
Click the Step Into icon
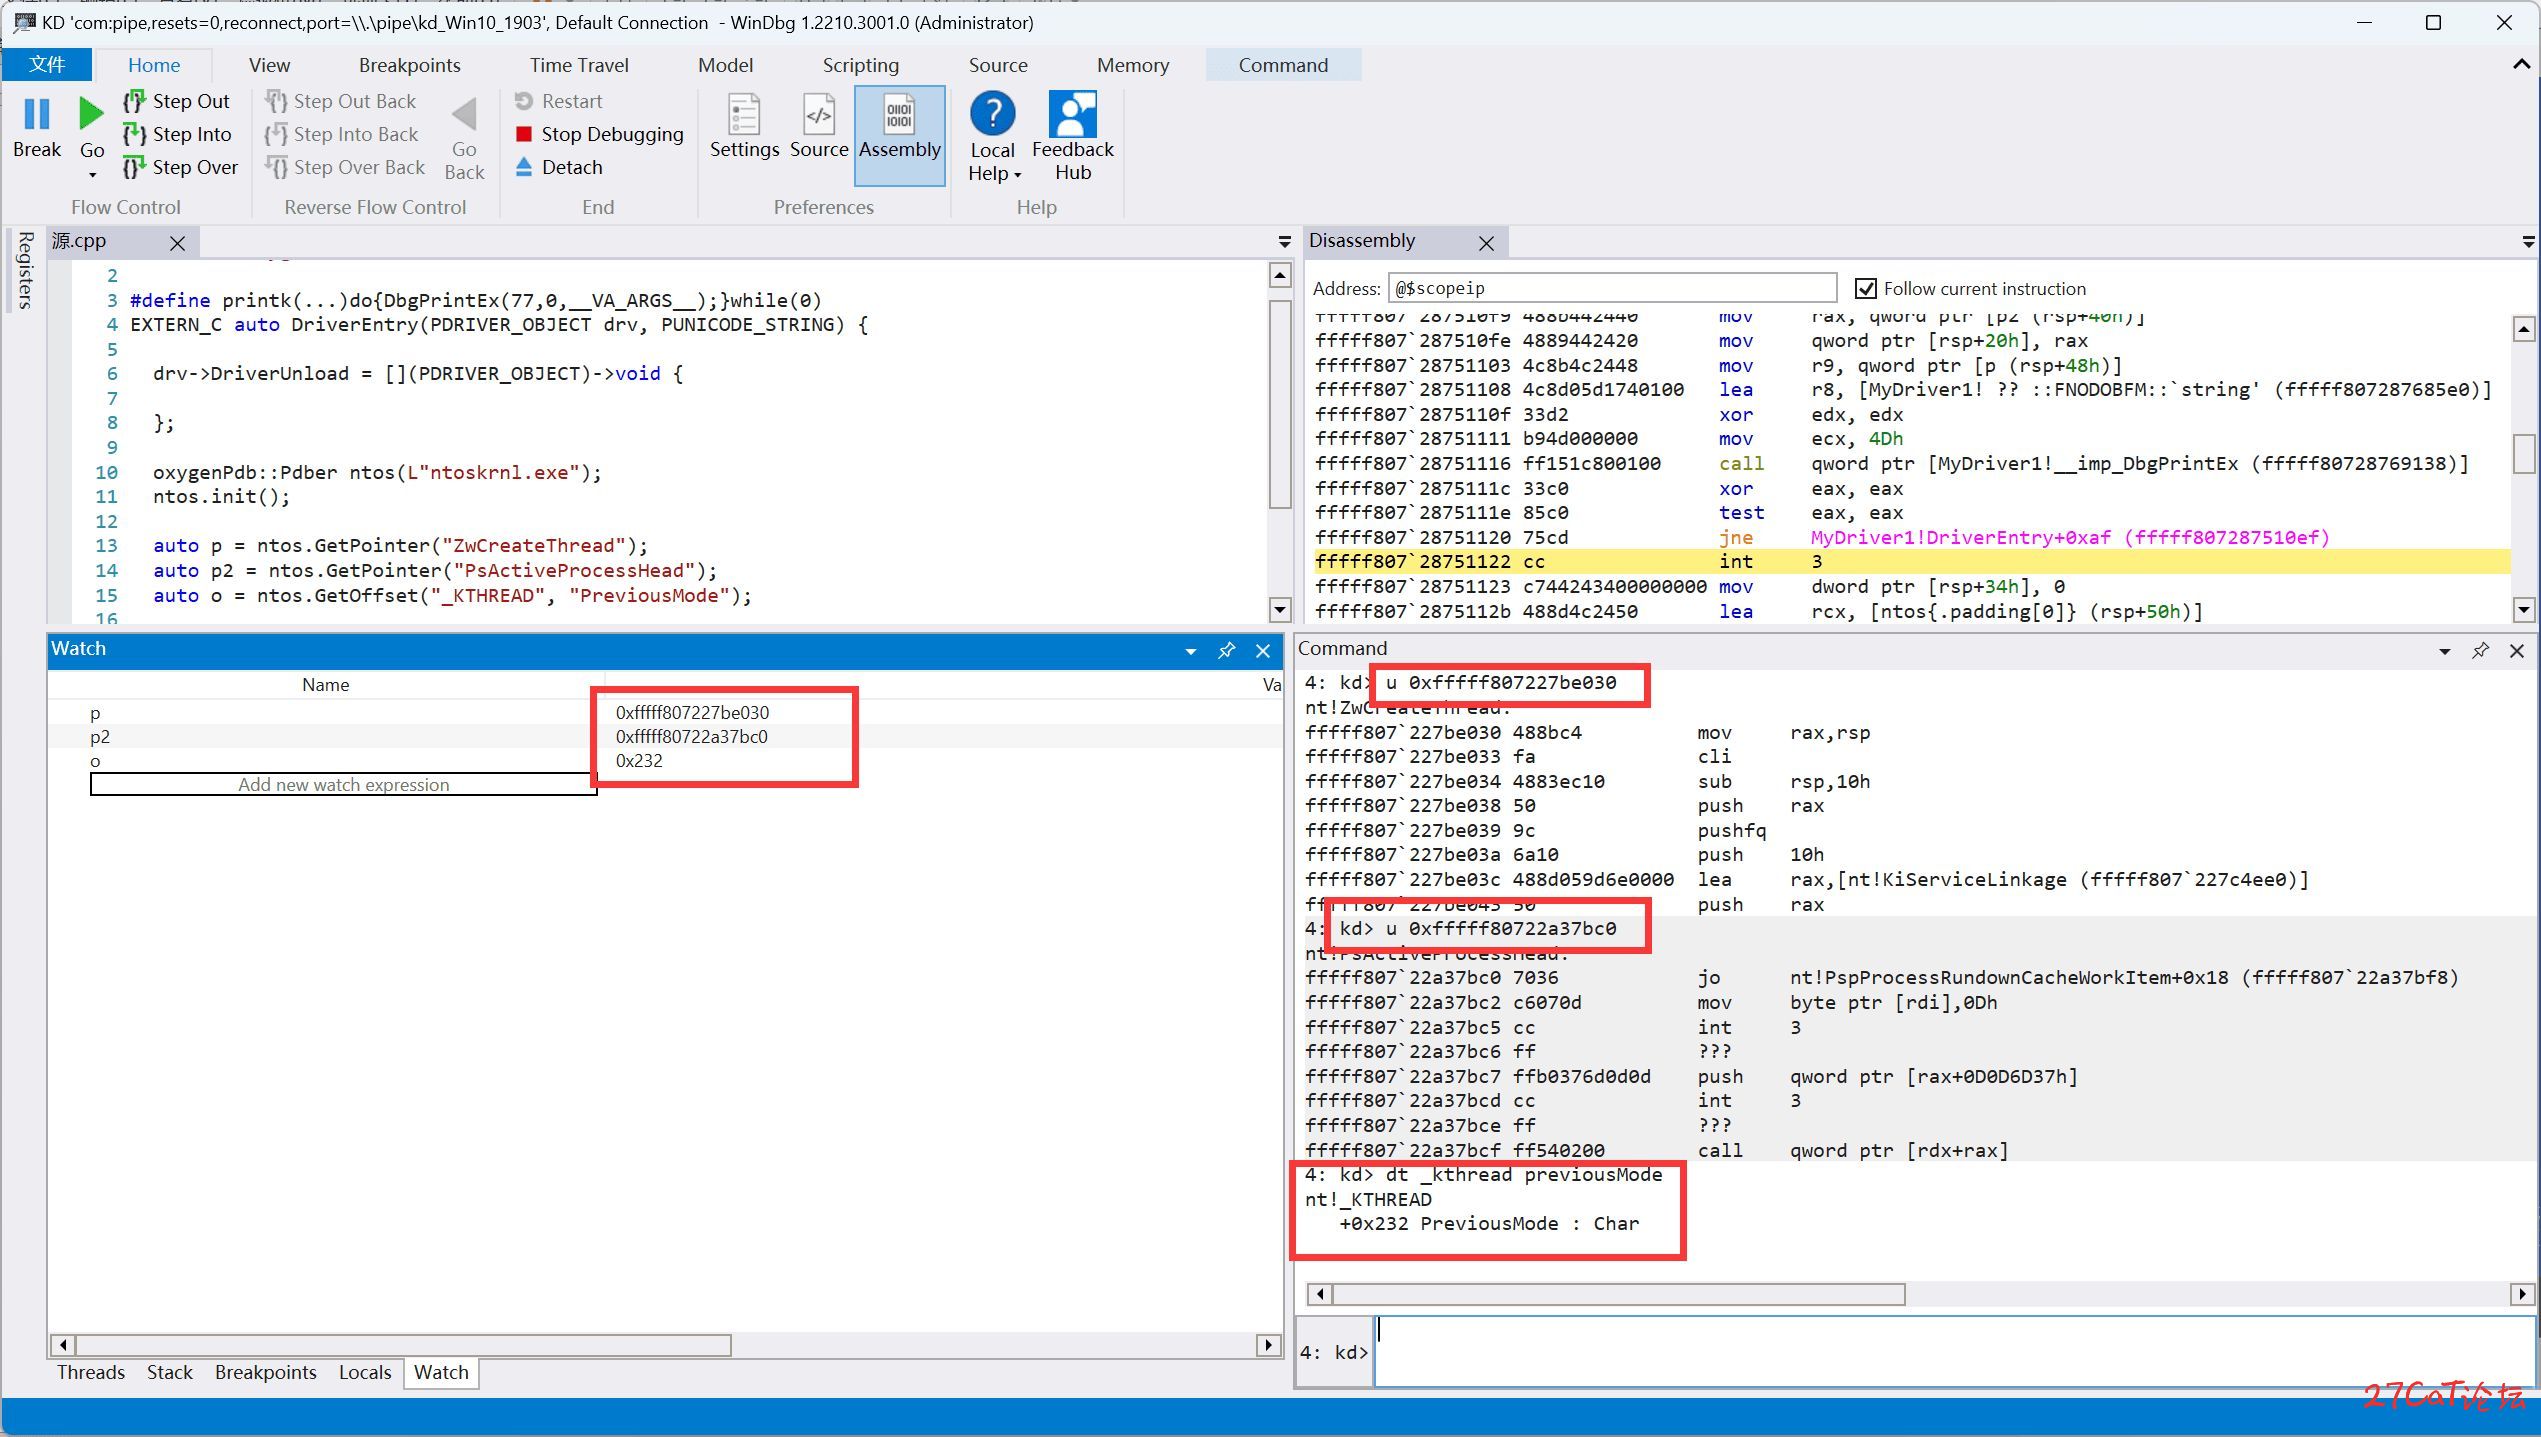point(138,136)
